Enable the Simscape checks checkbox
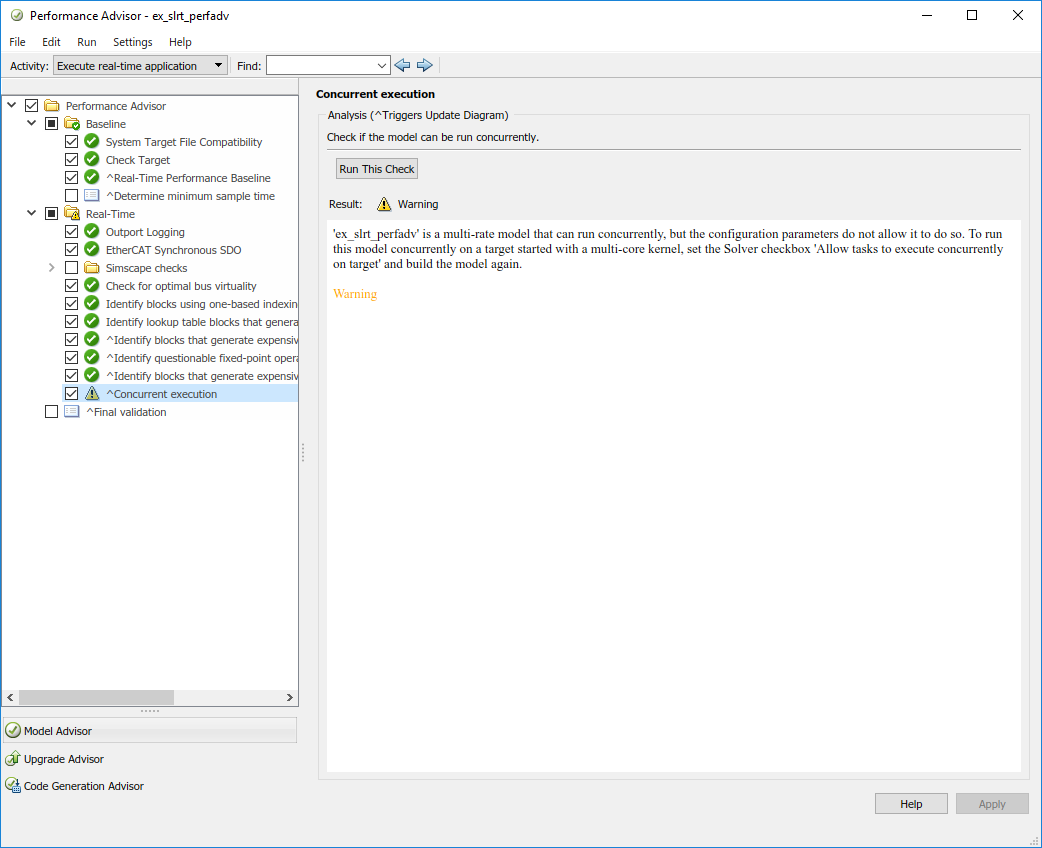1042x848 pixels. pos(71,267)
